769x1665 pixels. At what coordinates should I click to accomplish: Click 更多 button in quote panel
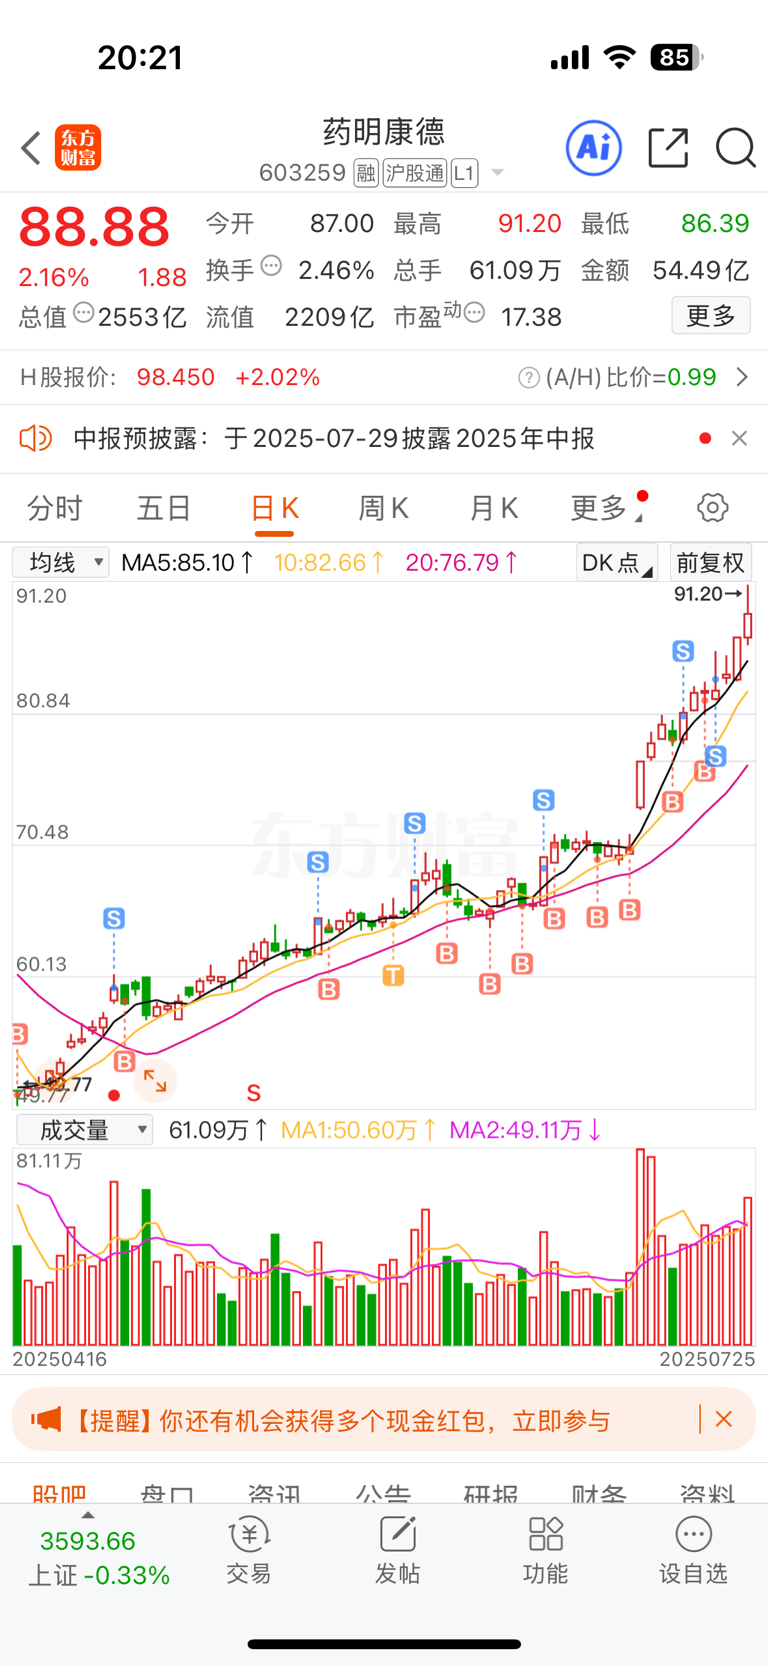coord(711,316)
